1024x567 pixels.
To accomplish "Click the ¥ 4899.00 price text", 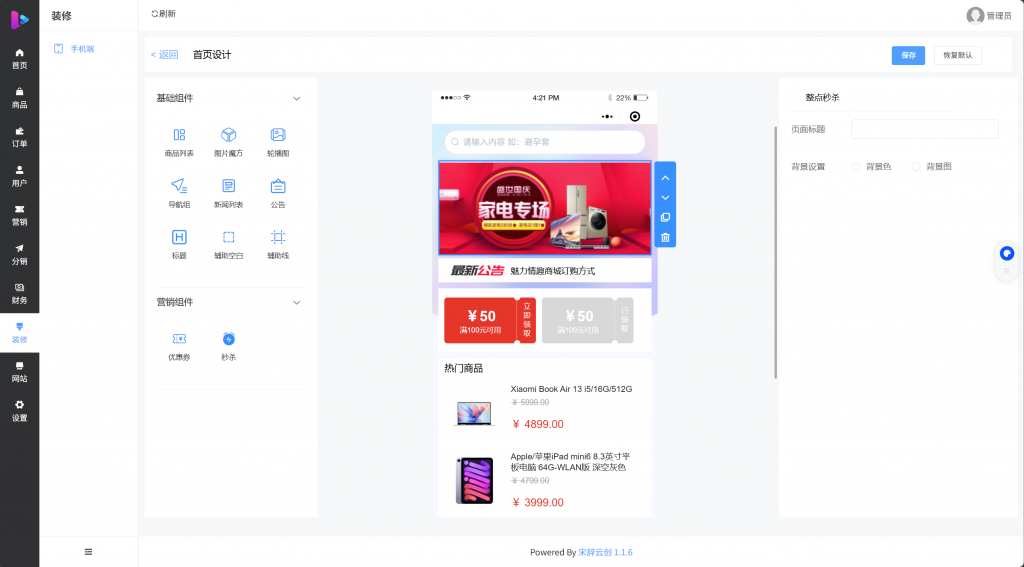I will 538,425.
